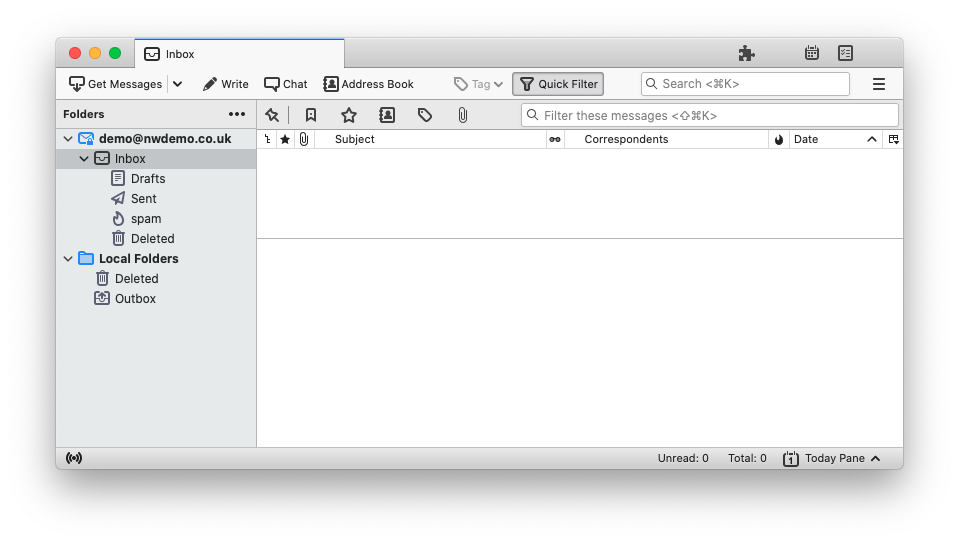The width and height of the screenshot is (959, 543).
Task: Filter messages from address book contacts
Action: (x=387, y=115)
